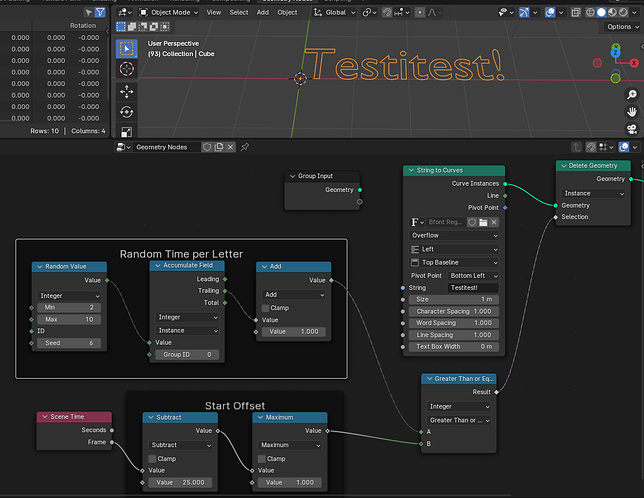Open Integer type dropdown in Random Value
The image size is (644, 498).
[x=69, y=296]
